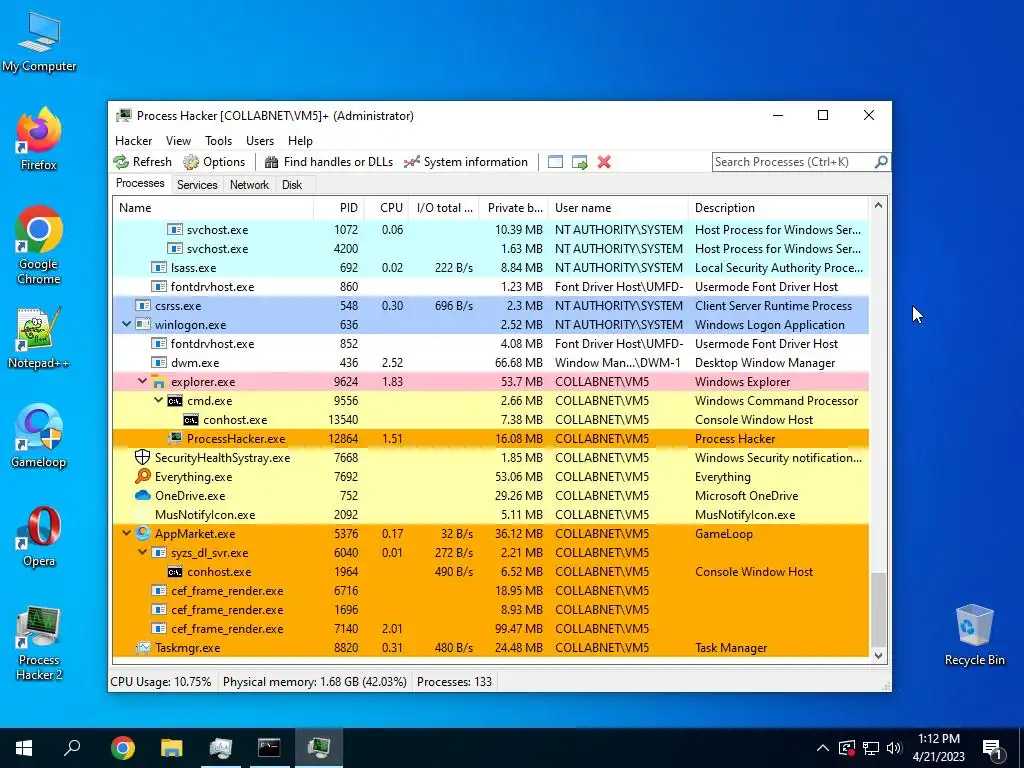
Task: Click the scroll up arrow of process list
Action: pyautogui.click(x=878, y=206)
